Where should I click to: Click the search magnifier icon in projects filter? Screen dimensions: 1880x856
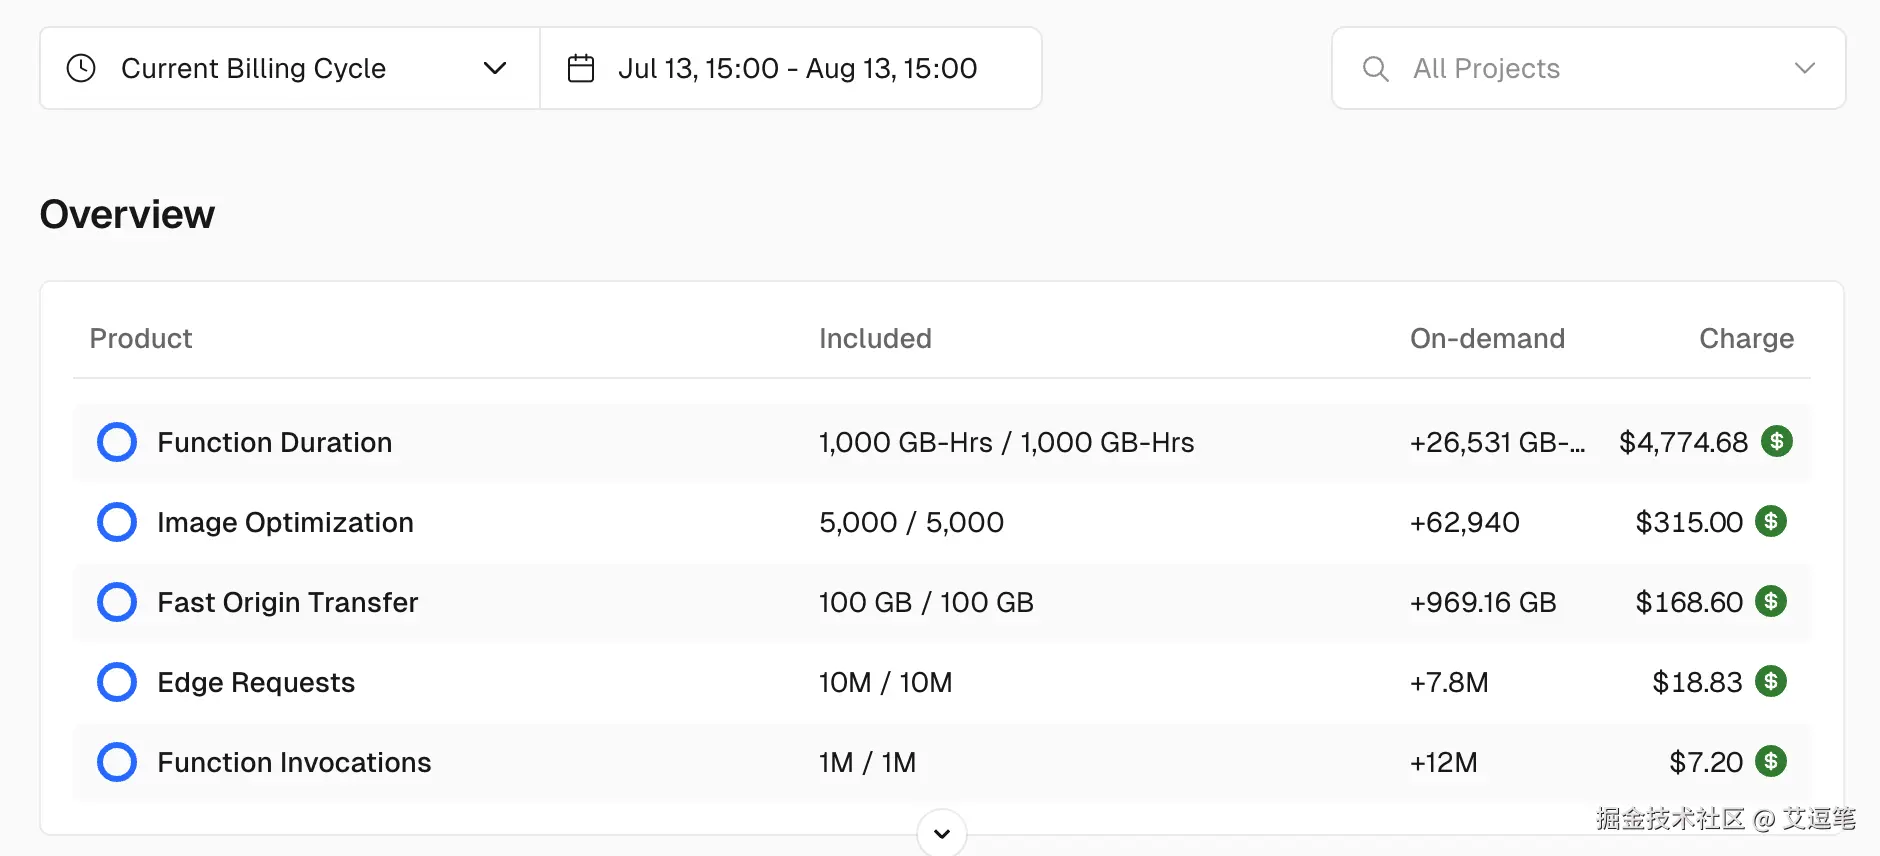point(1376,68)
